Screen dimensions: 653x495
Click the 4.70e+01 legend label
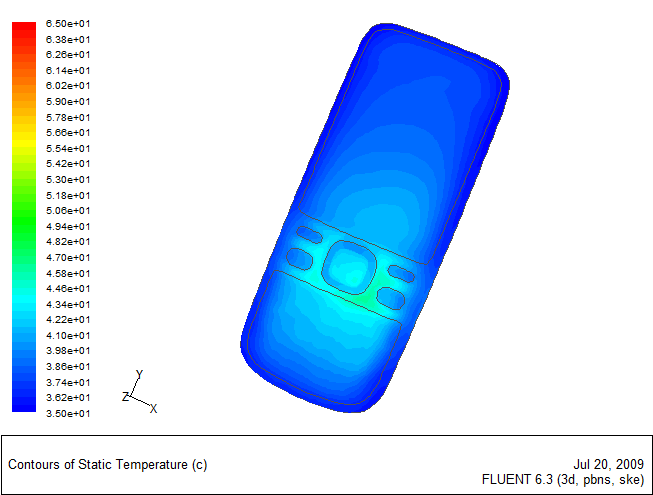click(x=68, y=257)
